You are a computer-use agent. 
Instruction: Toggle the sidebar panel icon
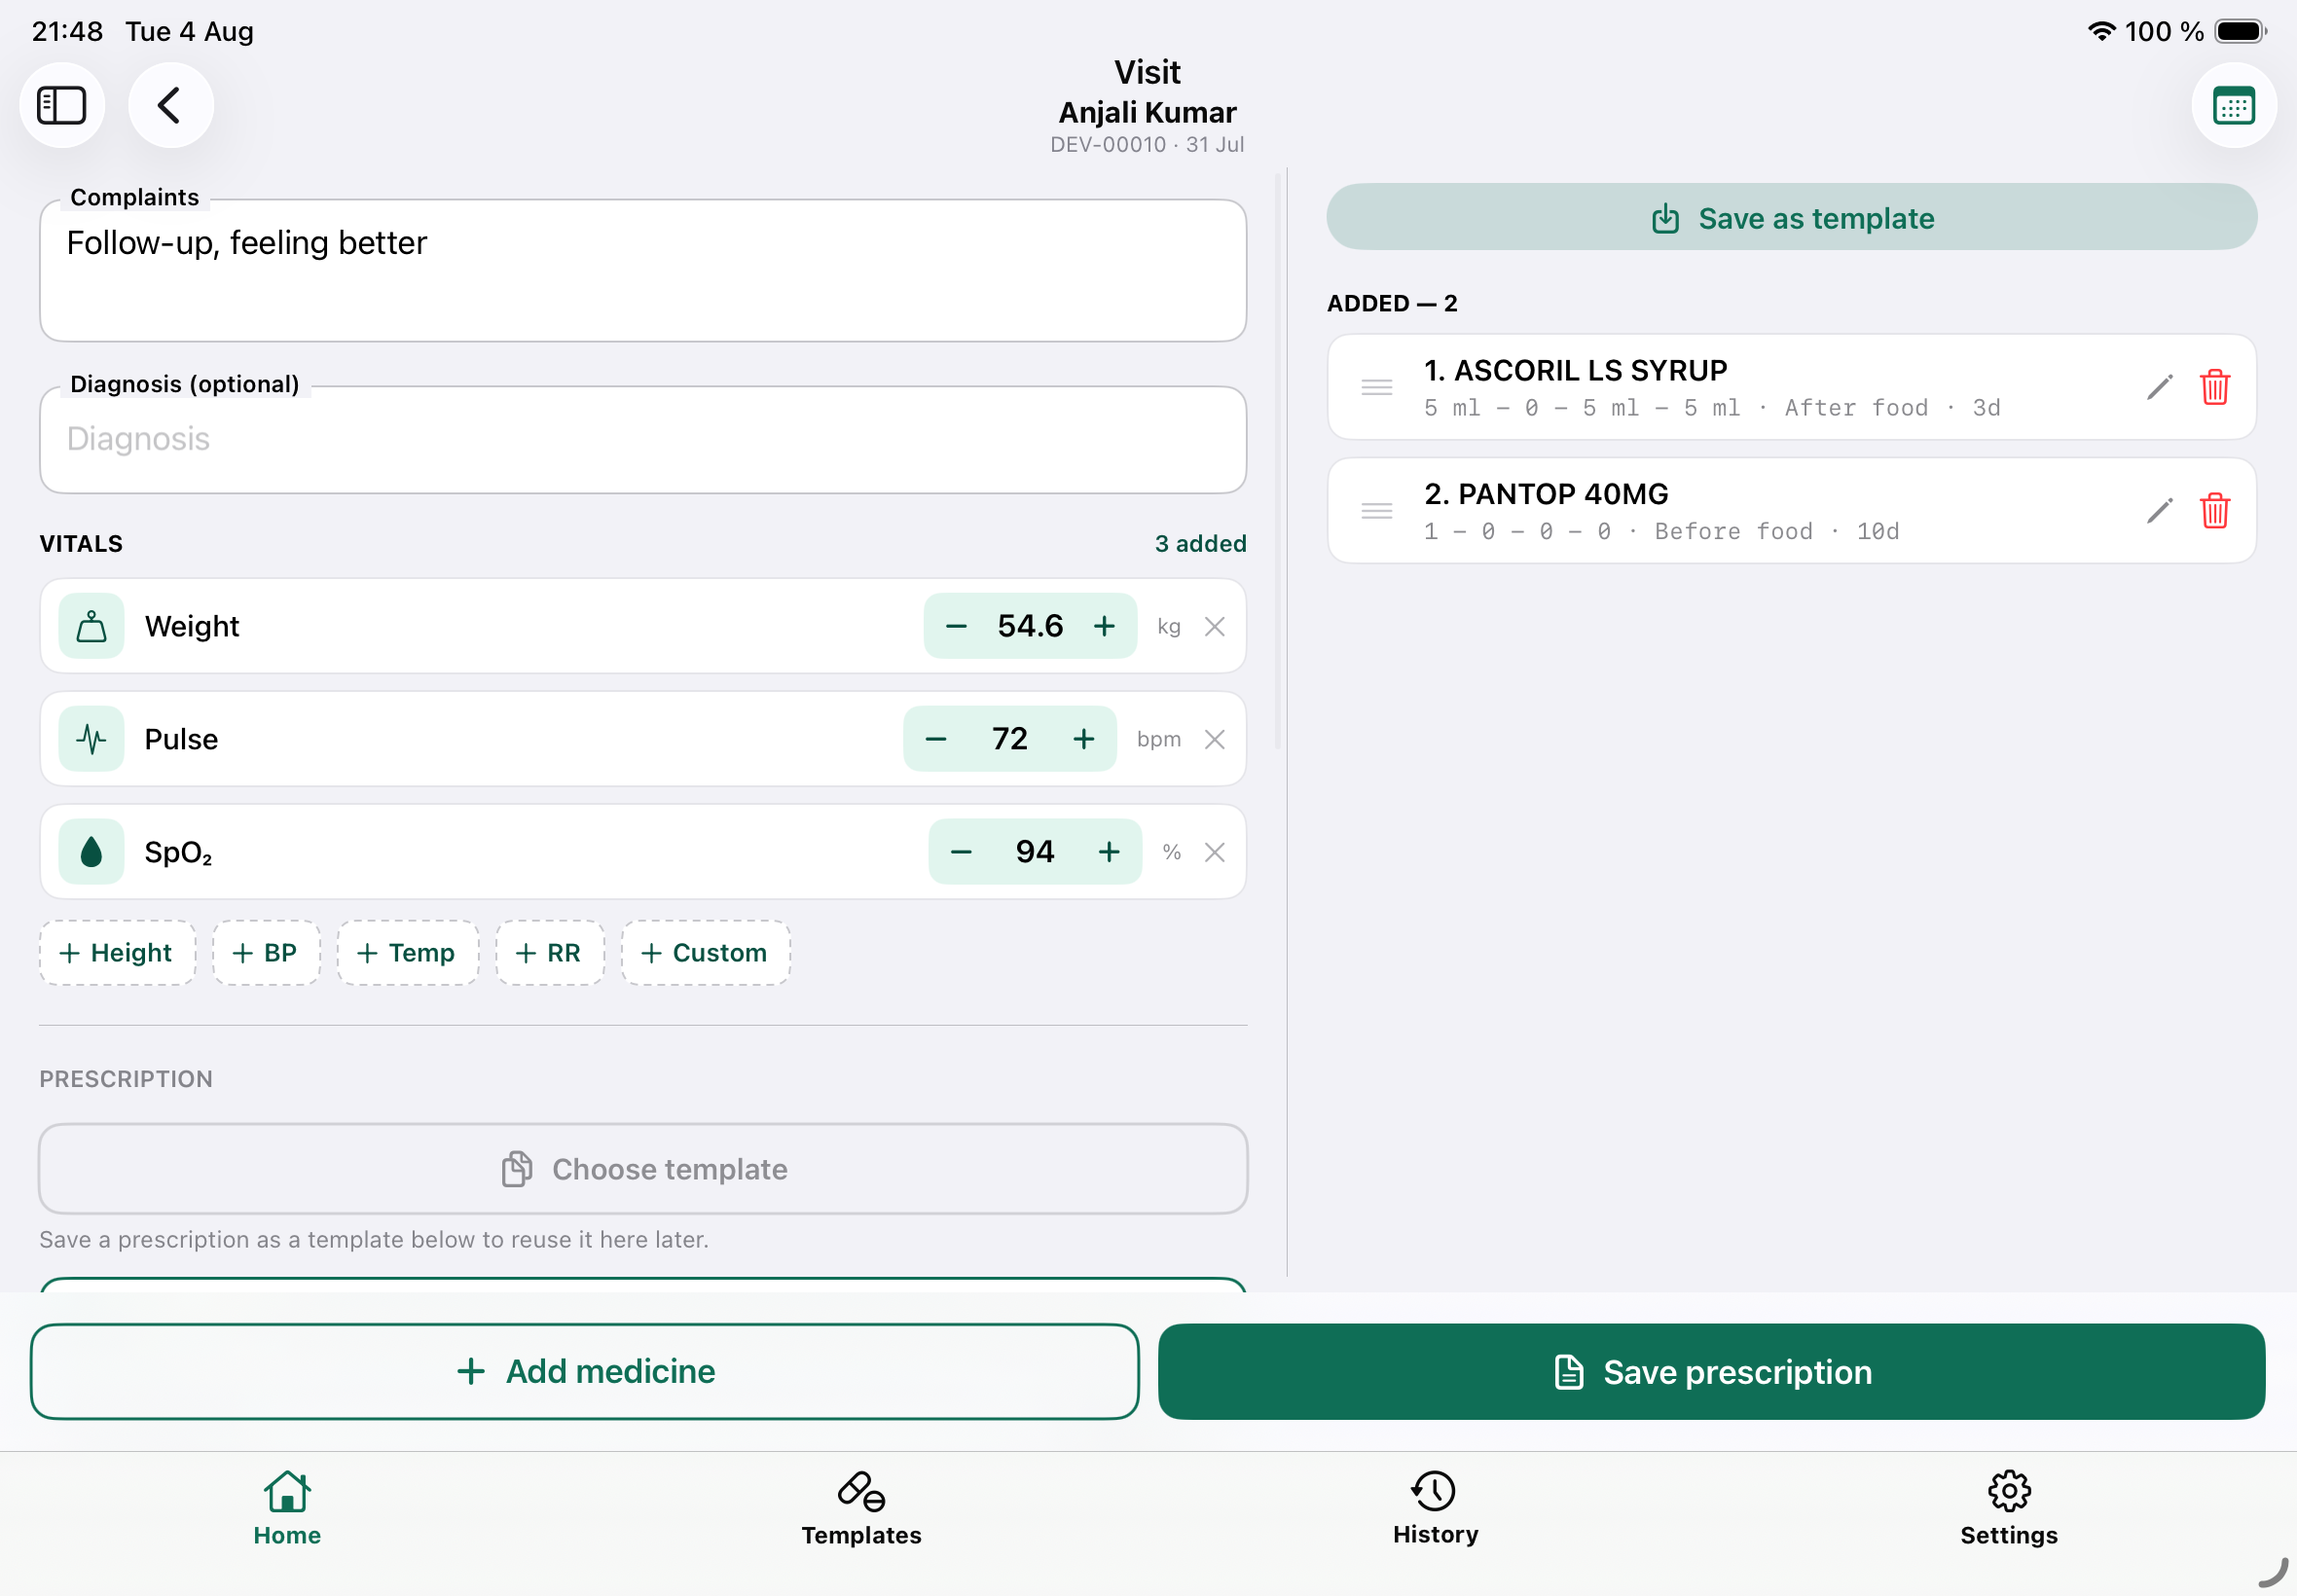pyautogui.click(x=62, y=105)
